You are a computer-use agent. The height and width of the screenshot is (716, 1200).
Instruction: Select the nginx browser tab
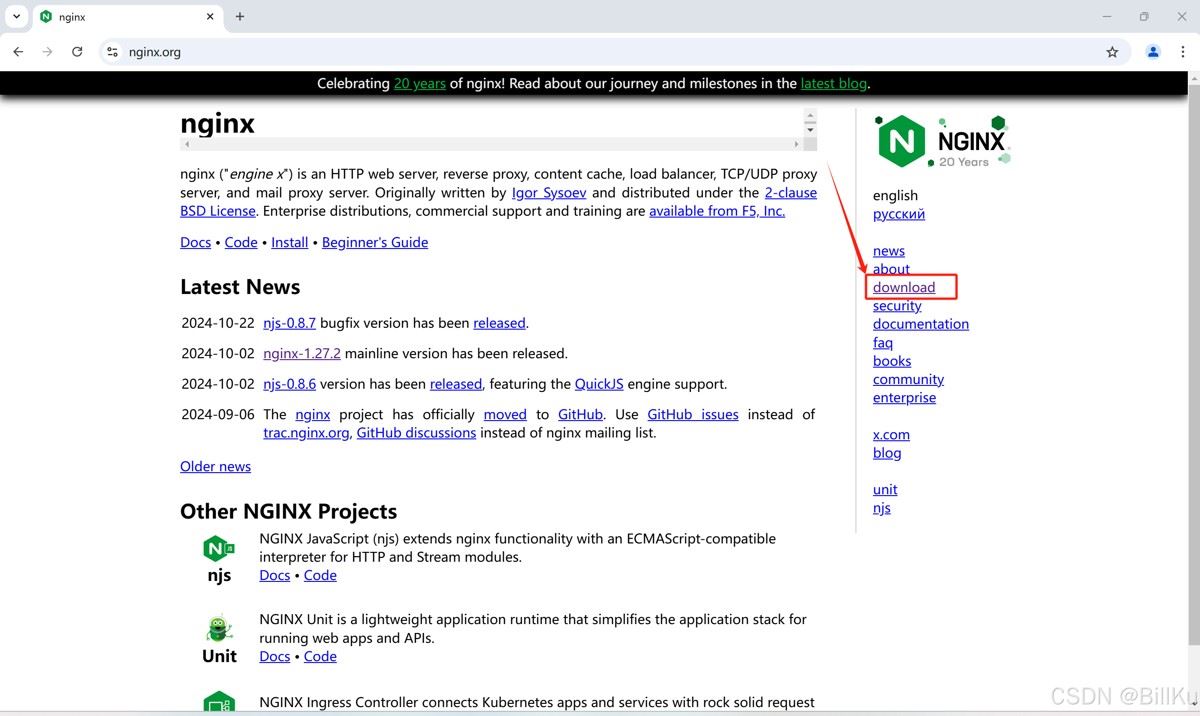125,17
